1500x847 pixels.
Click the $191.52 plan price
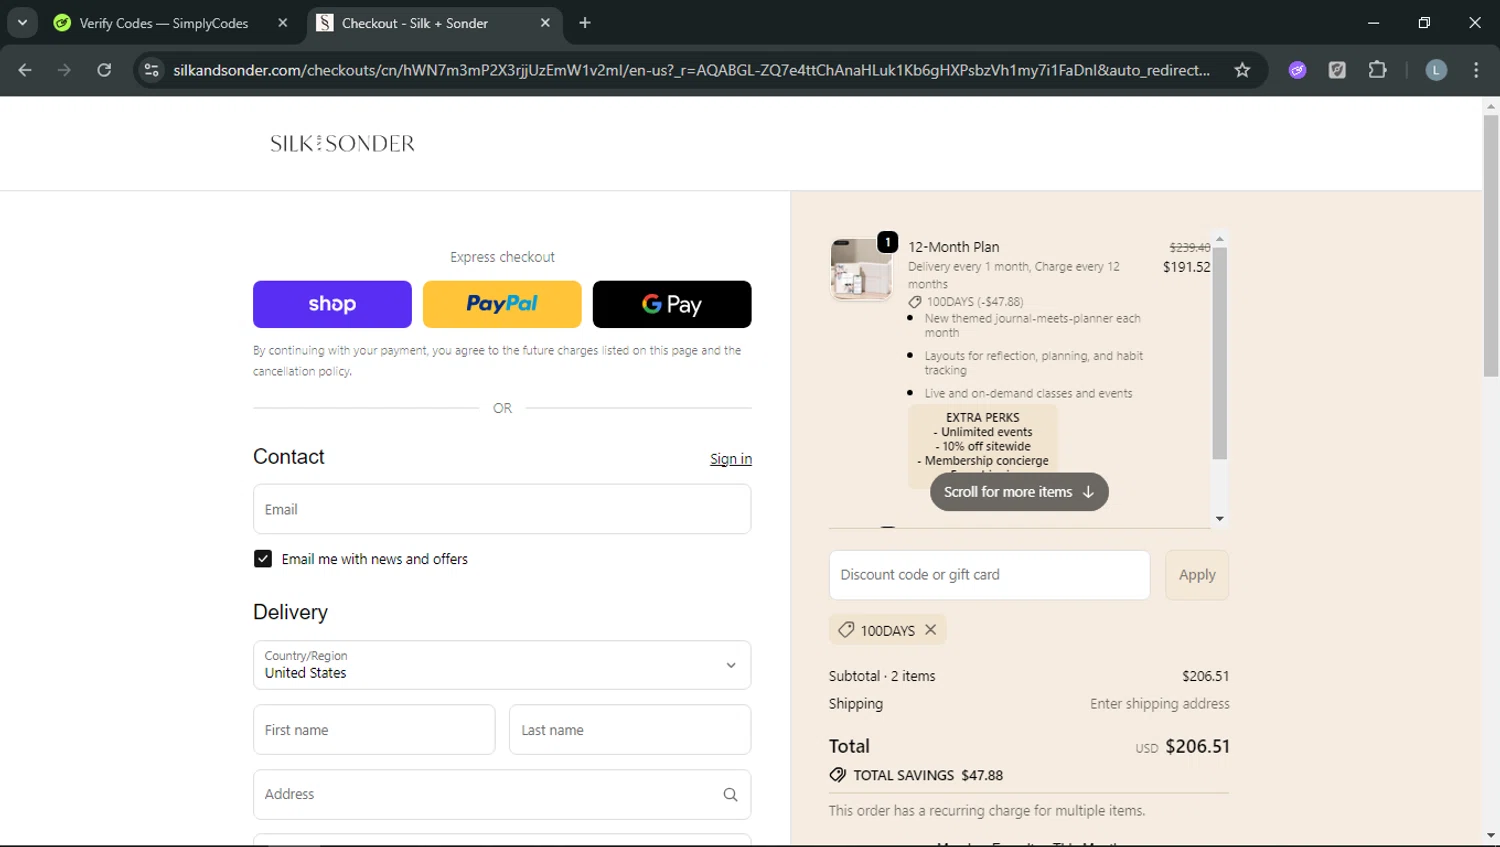(x=1186, y=267)
